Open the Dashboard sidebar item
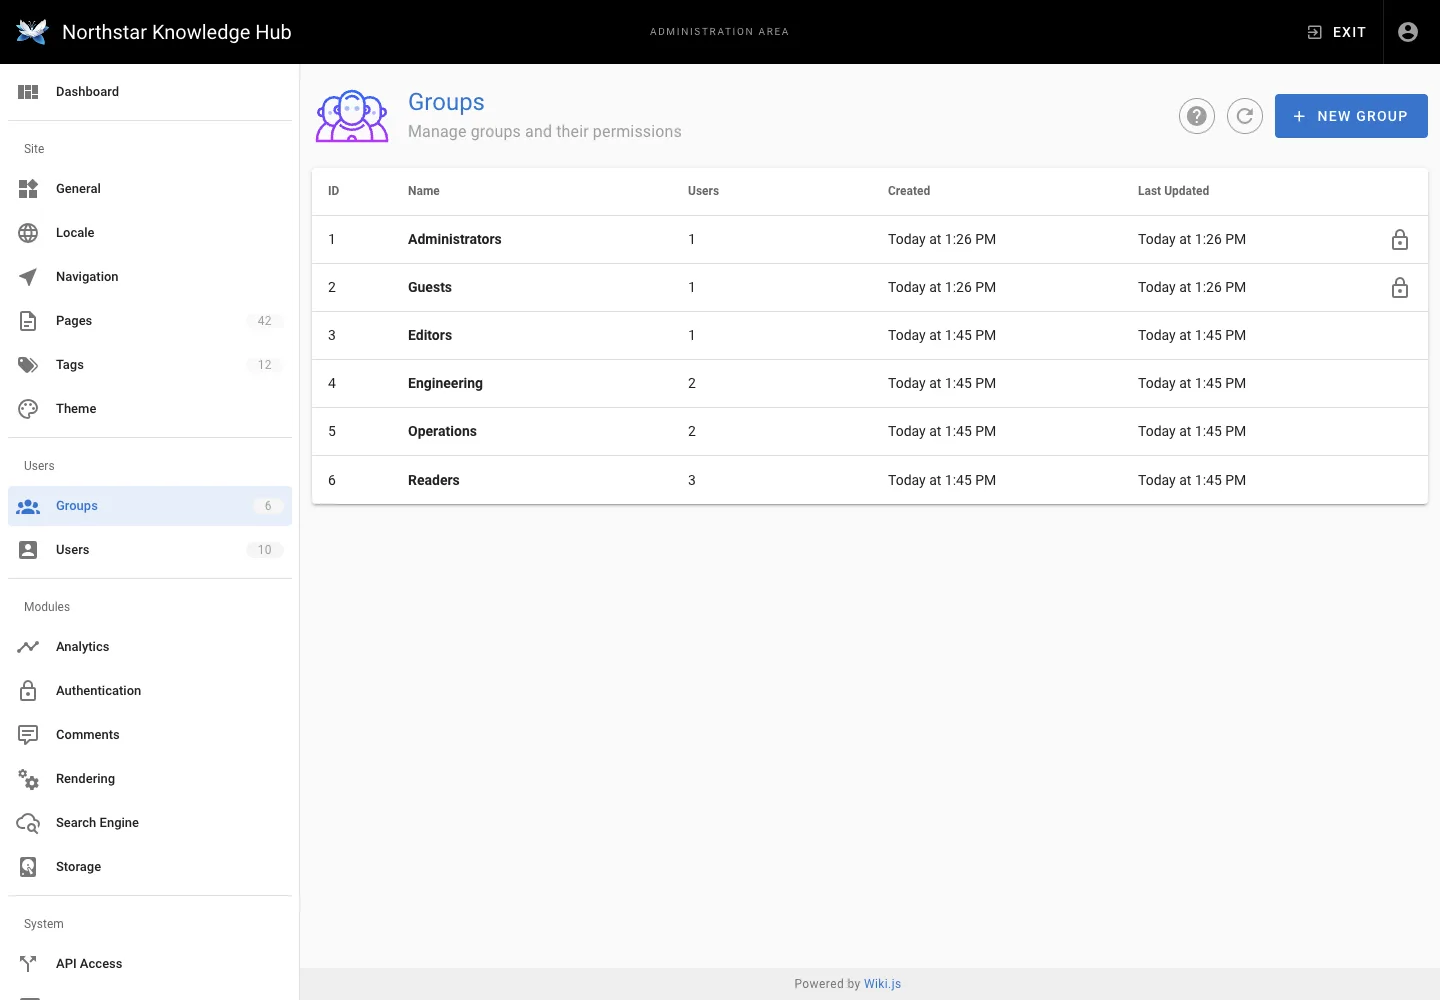Viewport: 1440px width, 1000px height. coord(150,92)
